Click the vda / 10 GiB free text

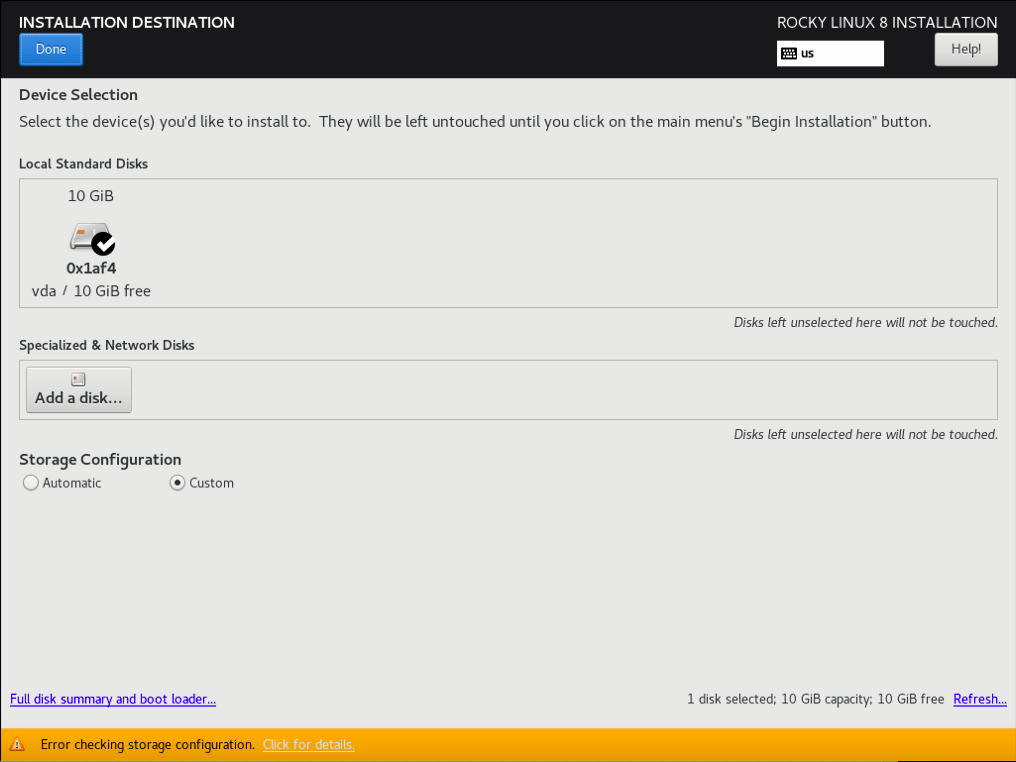(x=91, y=292)
